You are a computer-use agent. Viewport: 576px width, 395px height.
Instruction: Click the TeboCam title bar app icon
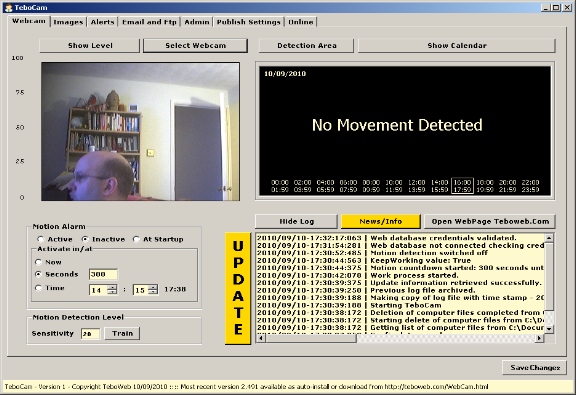(8, 7)
